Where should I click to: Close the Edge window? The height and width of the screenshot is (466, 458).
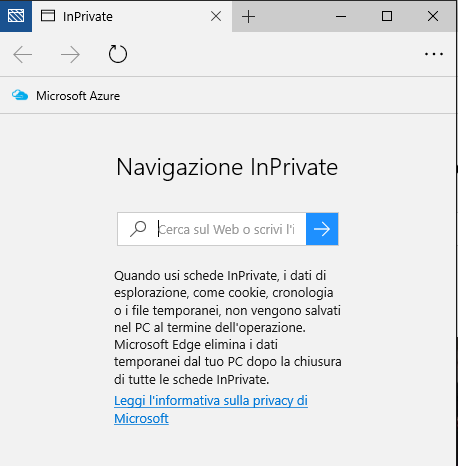pyautogui.click(x=433, y=16)
